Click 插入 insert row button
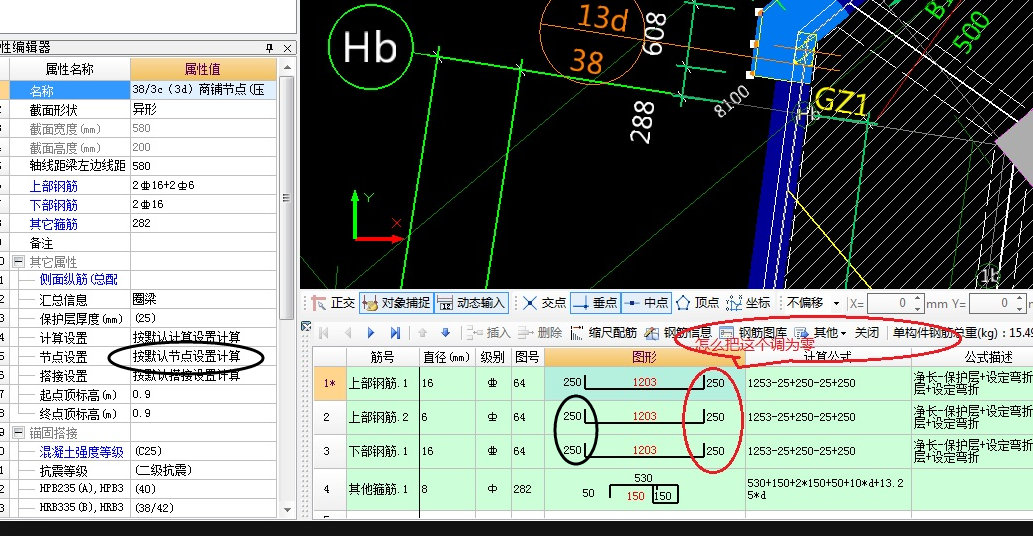Image resolution: width=1033 pixels, height=536 pixels. (x=488, y=333)
